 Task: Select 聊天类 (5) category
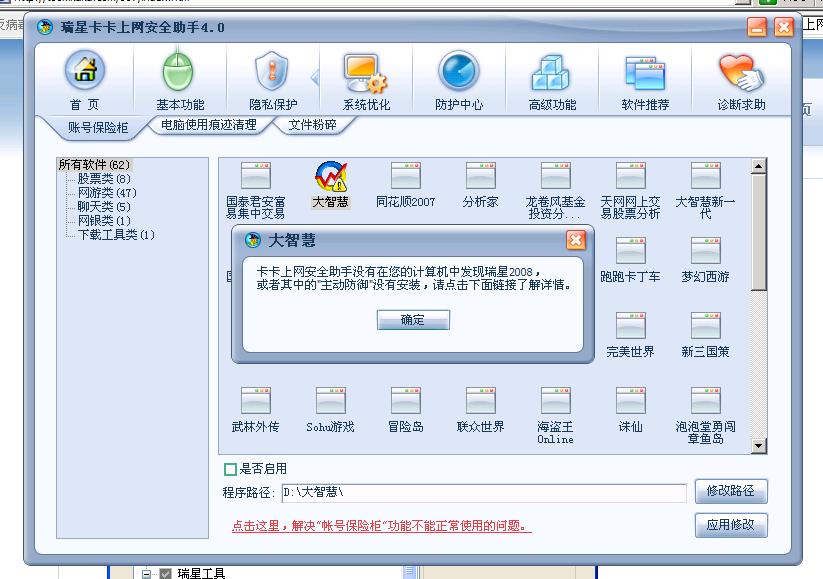coord(104,206)
